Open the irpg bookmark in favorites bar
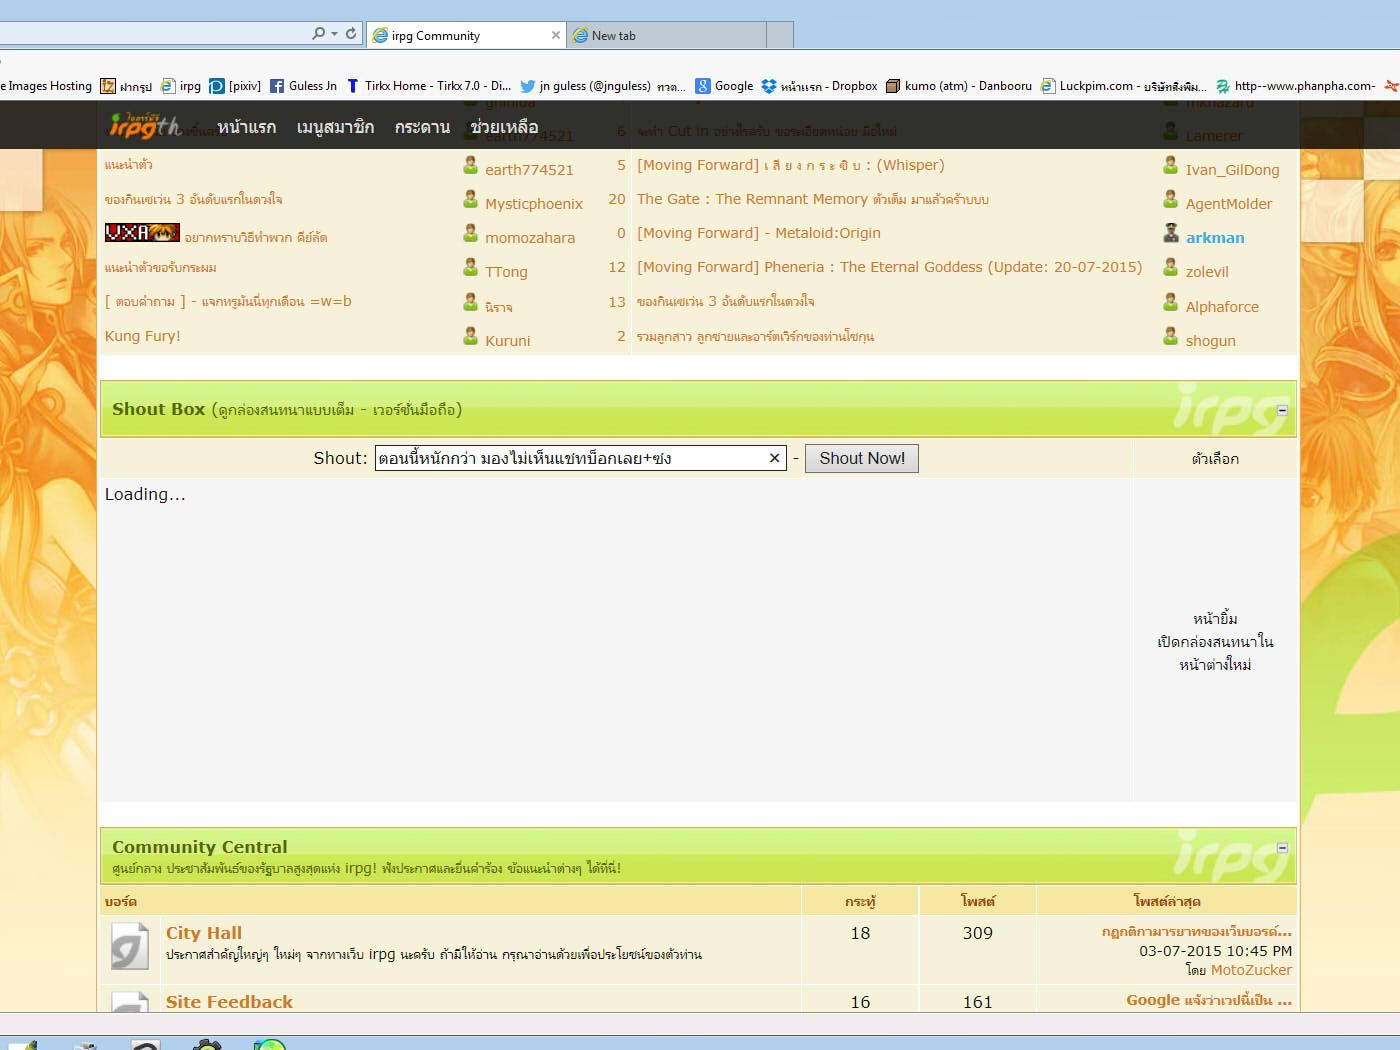Viewport: 1400px width, 1050px height. (x=181, y=86)
